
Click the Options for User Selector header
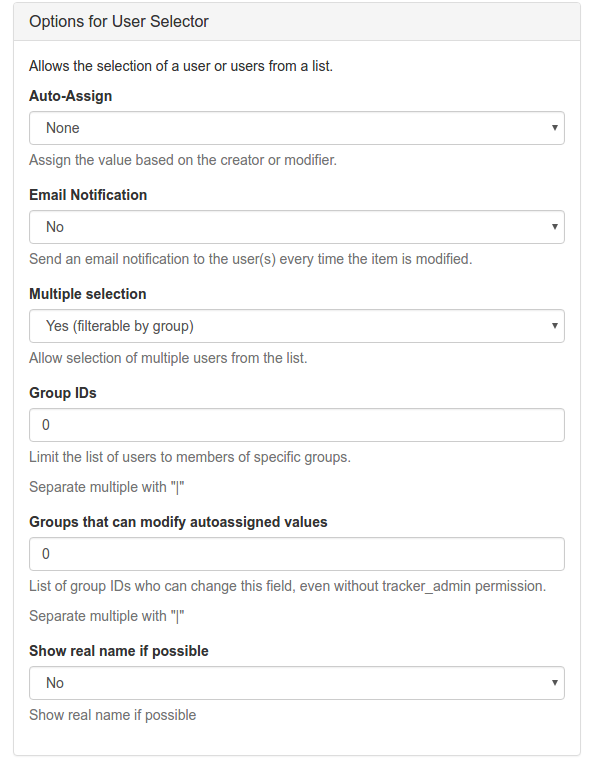click(x=119, y=21)
